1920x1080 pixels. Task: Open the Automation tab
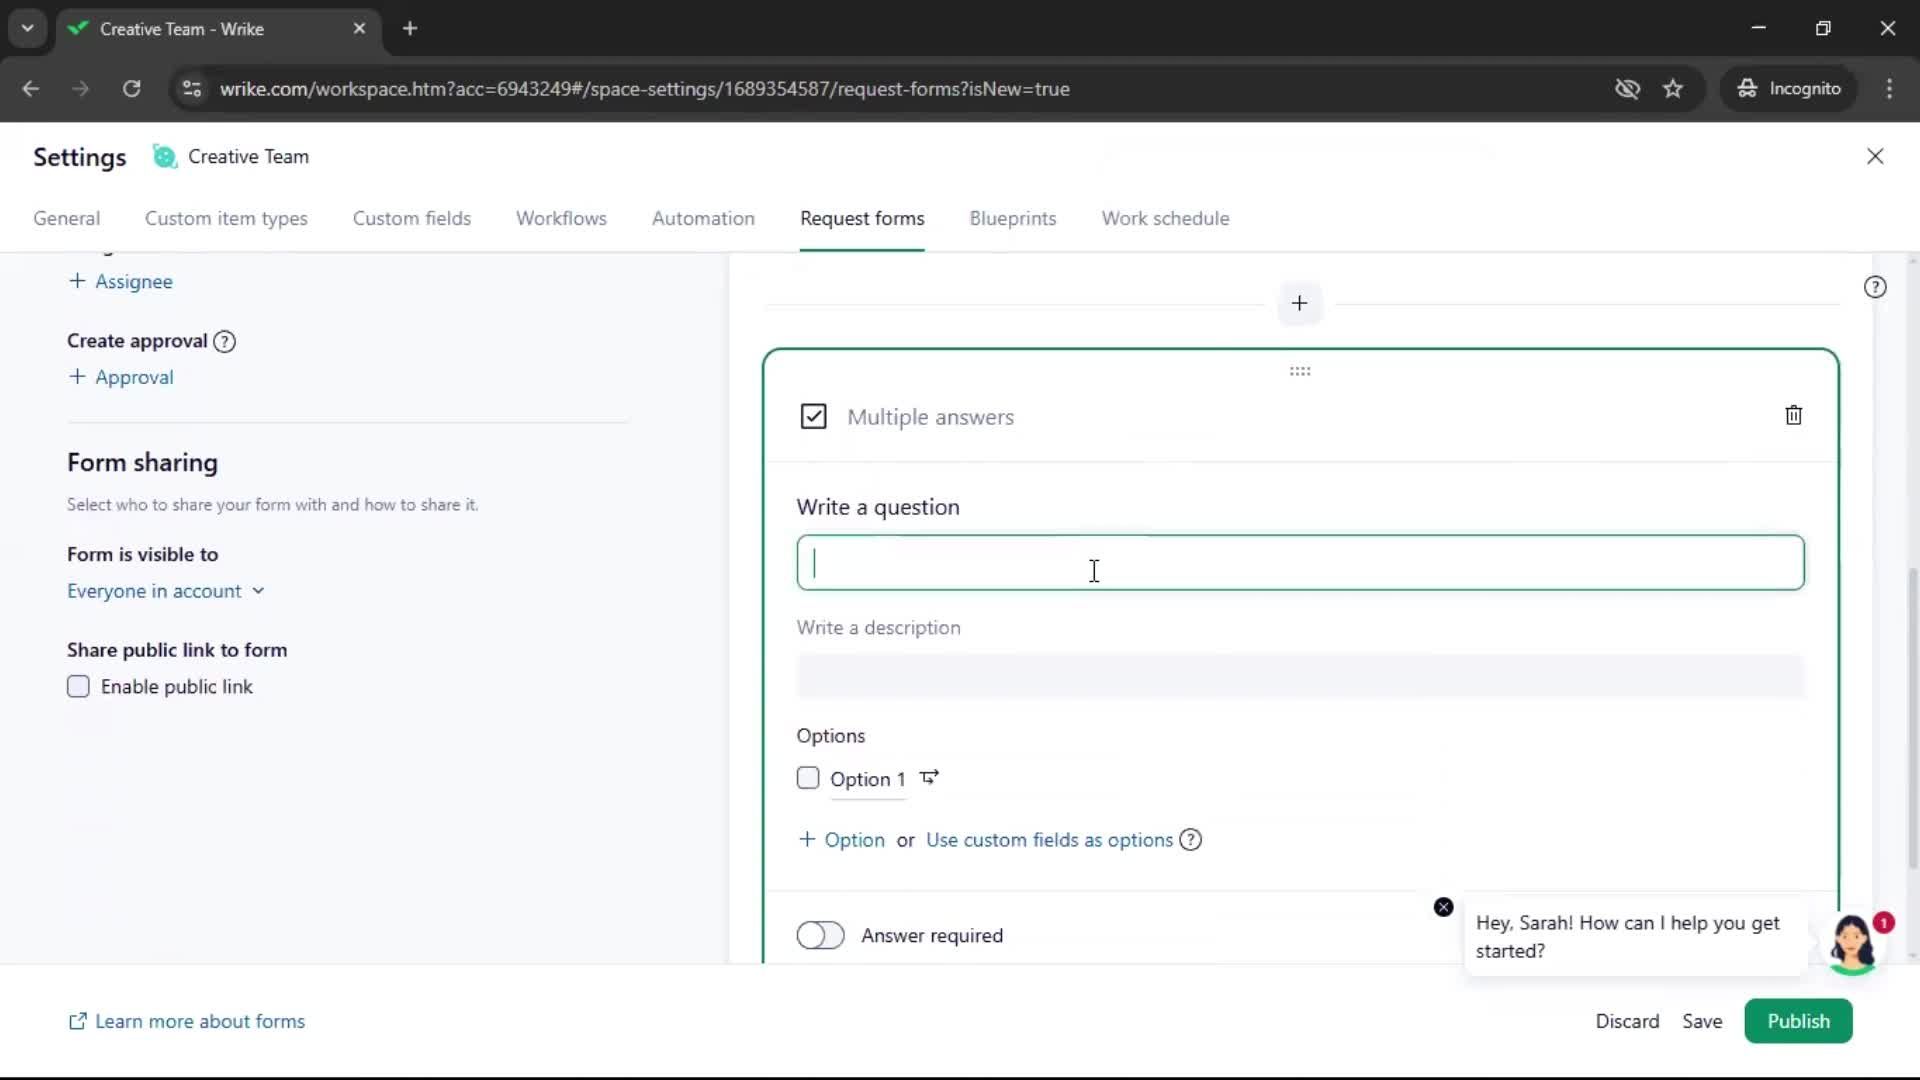[703, 218]
